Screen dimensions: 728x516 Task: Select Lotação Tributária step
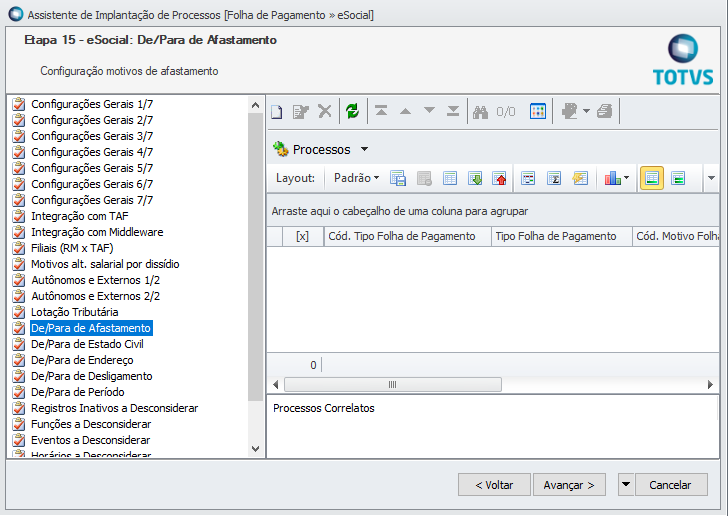coord(74,312)
